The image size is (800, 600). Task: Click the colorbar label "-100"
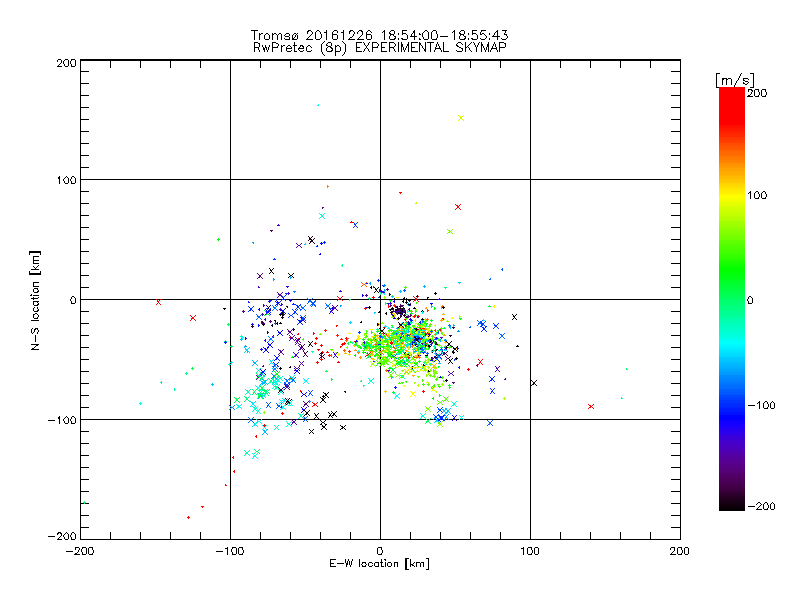(x=761, y=405)
